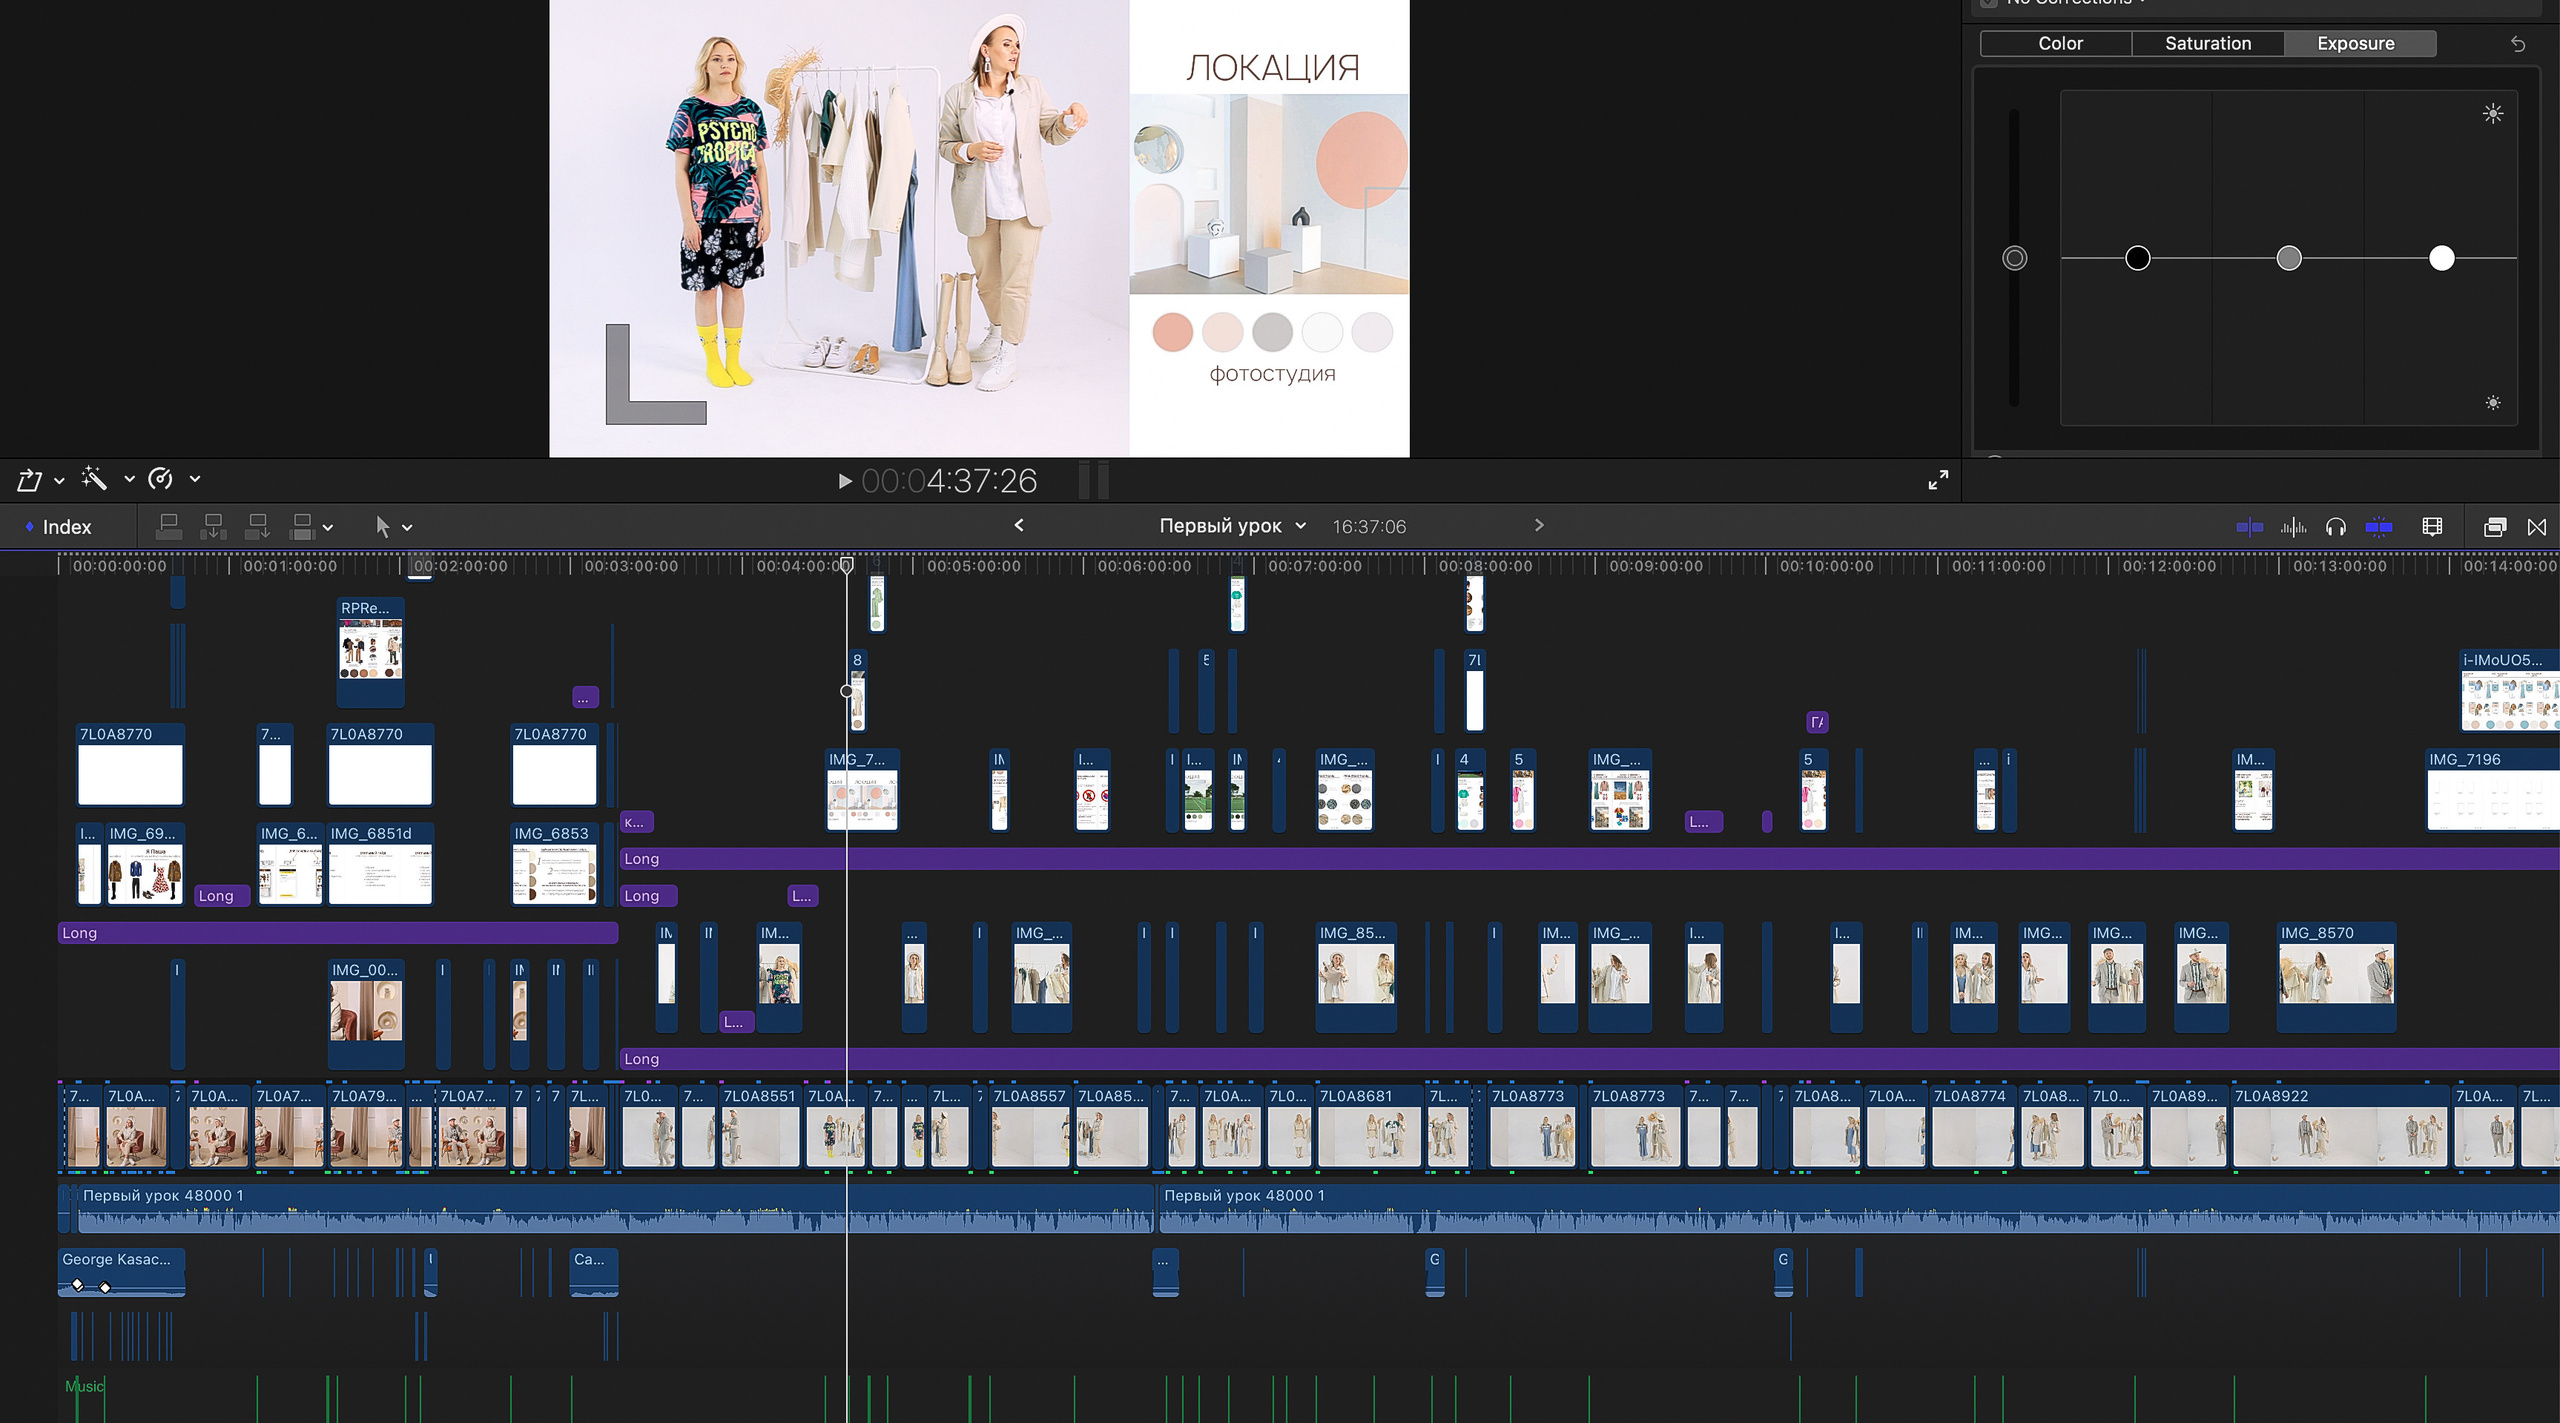This screenshot has height=1423, width=2560.
Task: Toggle solo headphones button
Action: point(2336,527)
